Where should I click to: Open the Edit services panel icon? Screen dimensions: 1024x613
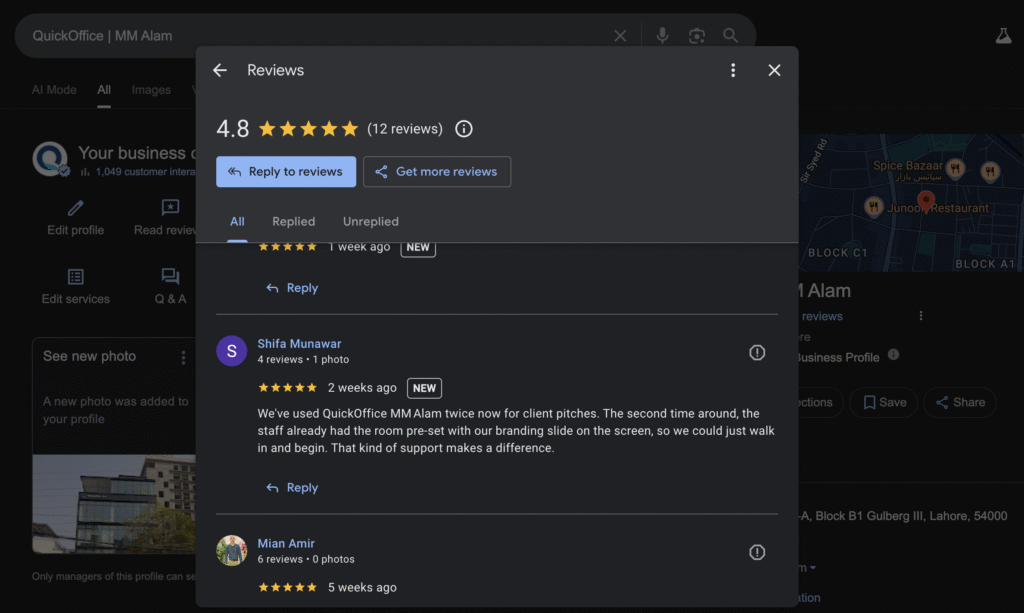(75, 277)
